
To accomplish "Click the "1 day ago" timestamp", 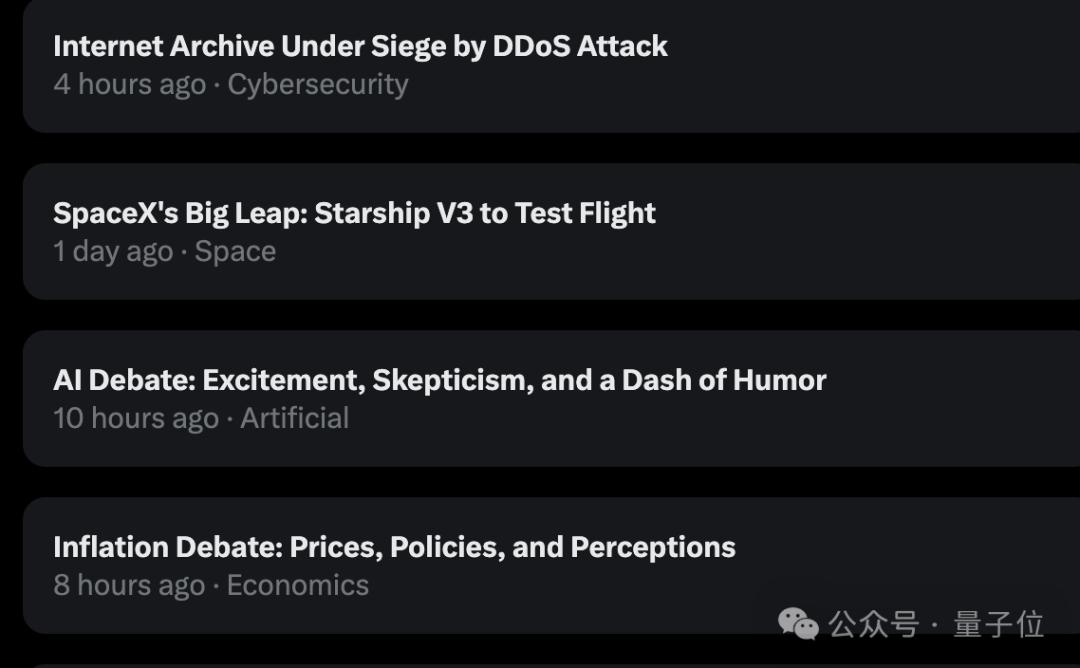I will 113,252.
